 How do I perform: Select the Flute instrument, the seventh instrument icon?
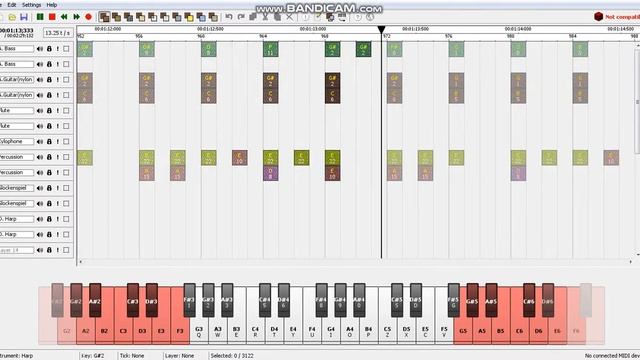[177, 17]
